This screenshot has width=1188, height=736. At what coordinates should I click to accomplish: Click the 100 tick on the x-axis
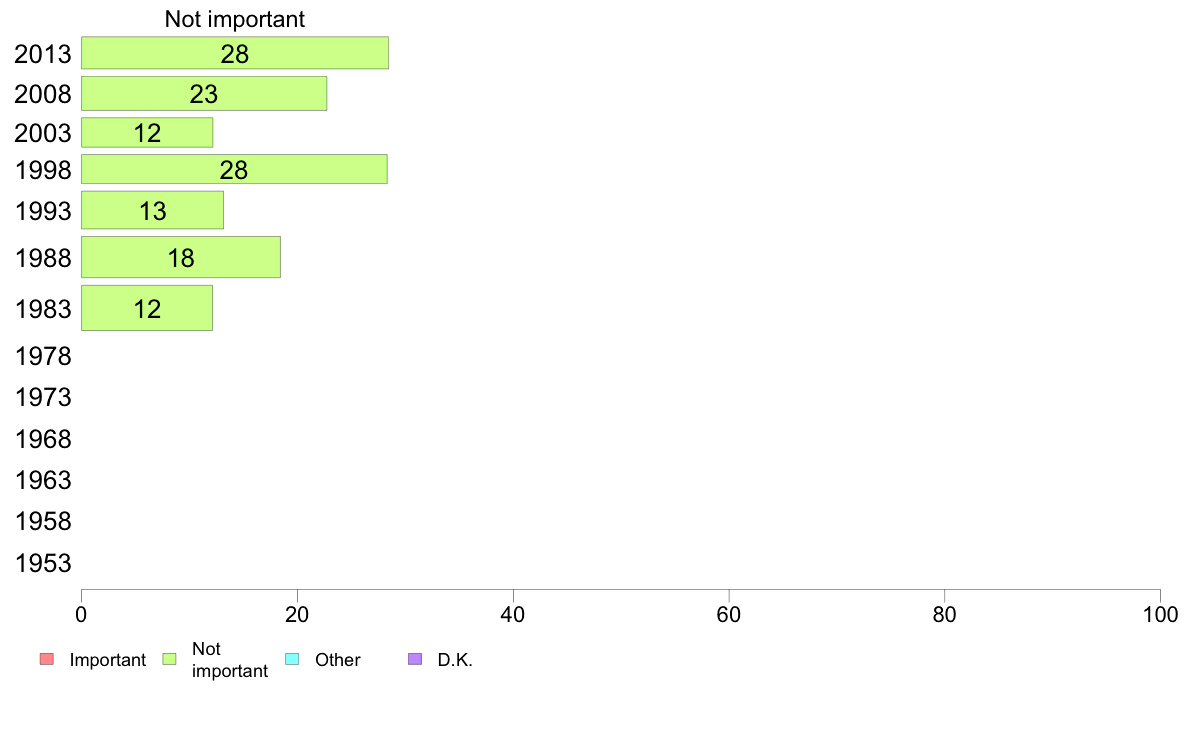[x=1160, y=614]
